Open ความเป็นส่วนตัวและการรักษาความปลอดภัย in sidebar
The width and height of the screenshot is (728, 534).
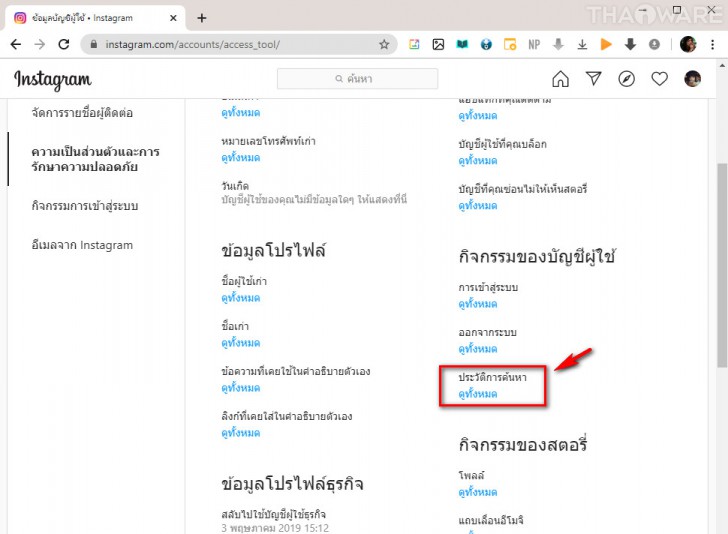(x=96, y=159)
